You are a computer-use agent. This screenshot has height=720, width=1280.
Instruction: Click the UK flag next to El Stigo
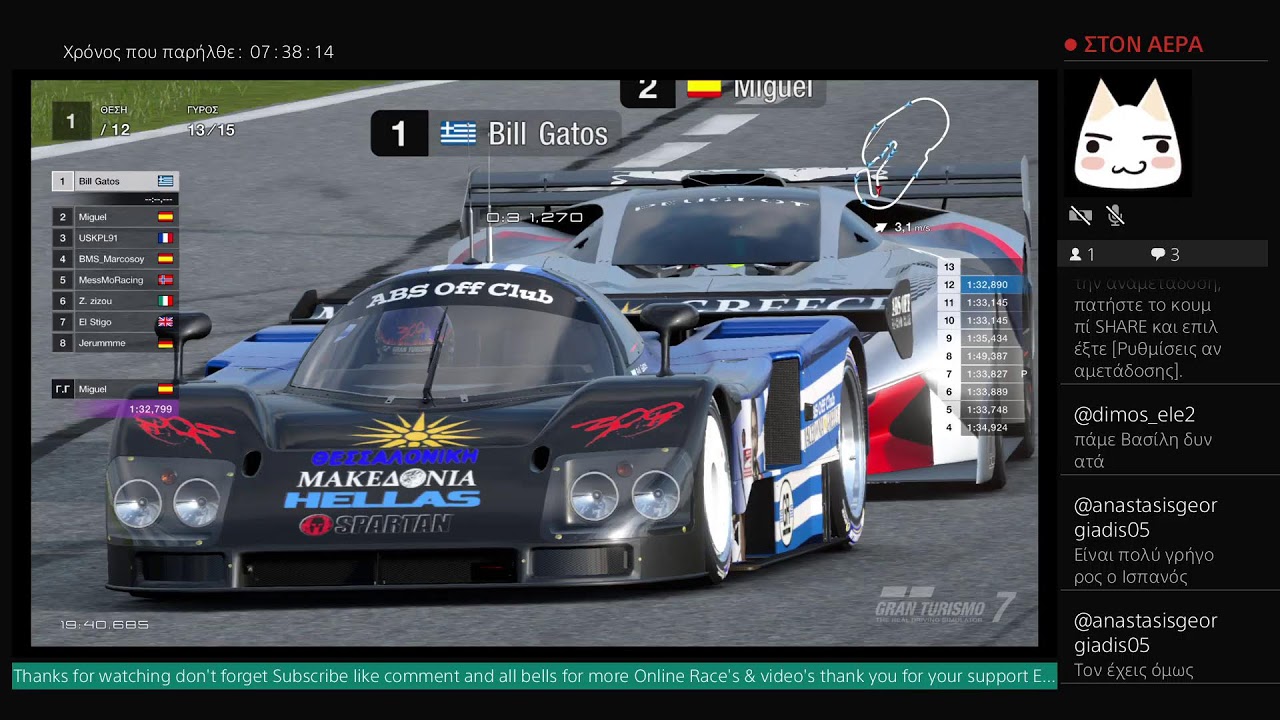166,322
